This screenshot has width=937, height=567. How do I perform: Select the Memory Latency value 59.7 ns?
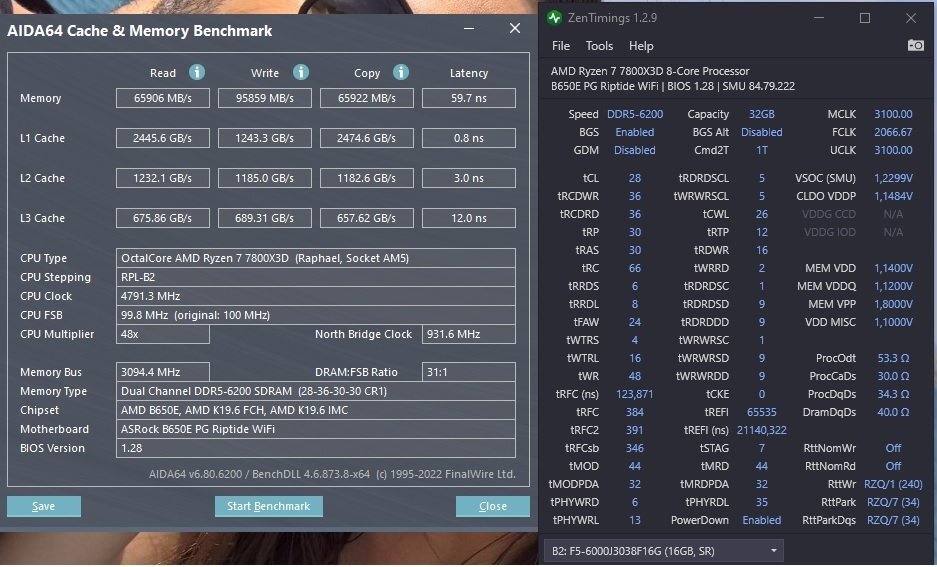coord(468,98)
